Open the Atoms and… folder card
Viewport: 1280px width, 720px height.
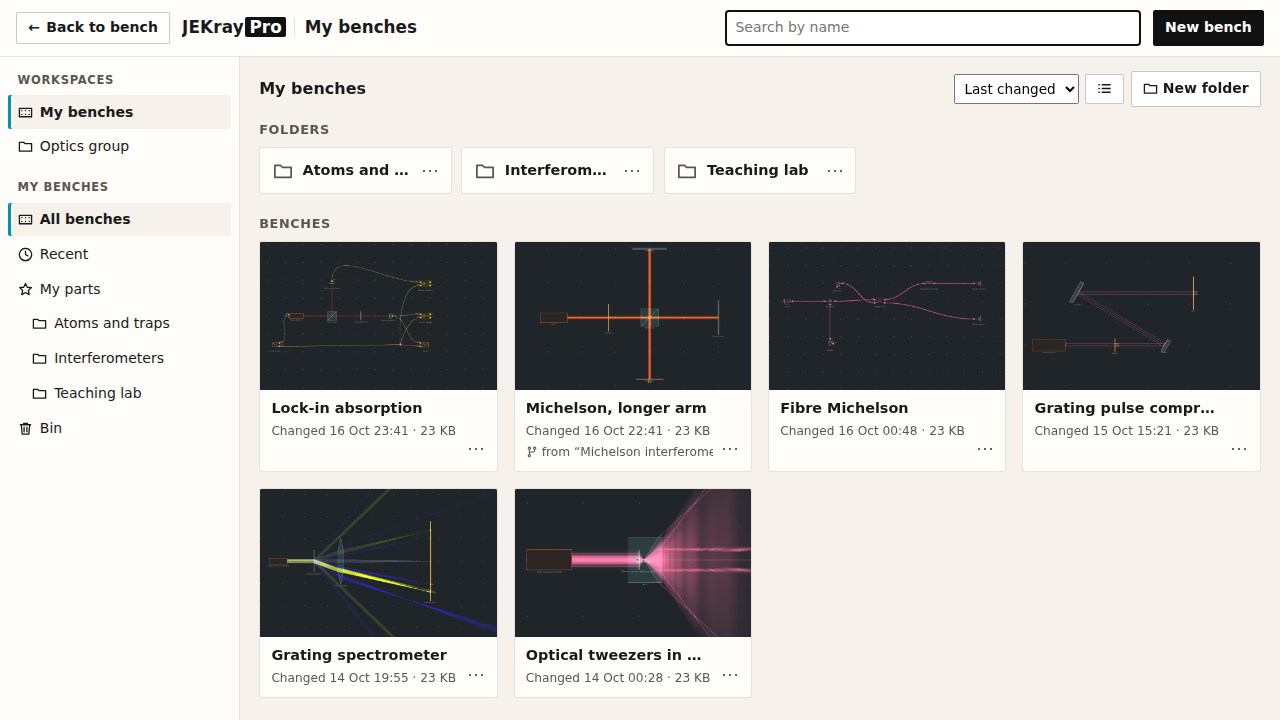pyautogui.click(x=341, y=171)
